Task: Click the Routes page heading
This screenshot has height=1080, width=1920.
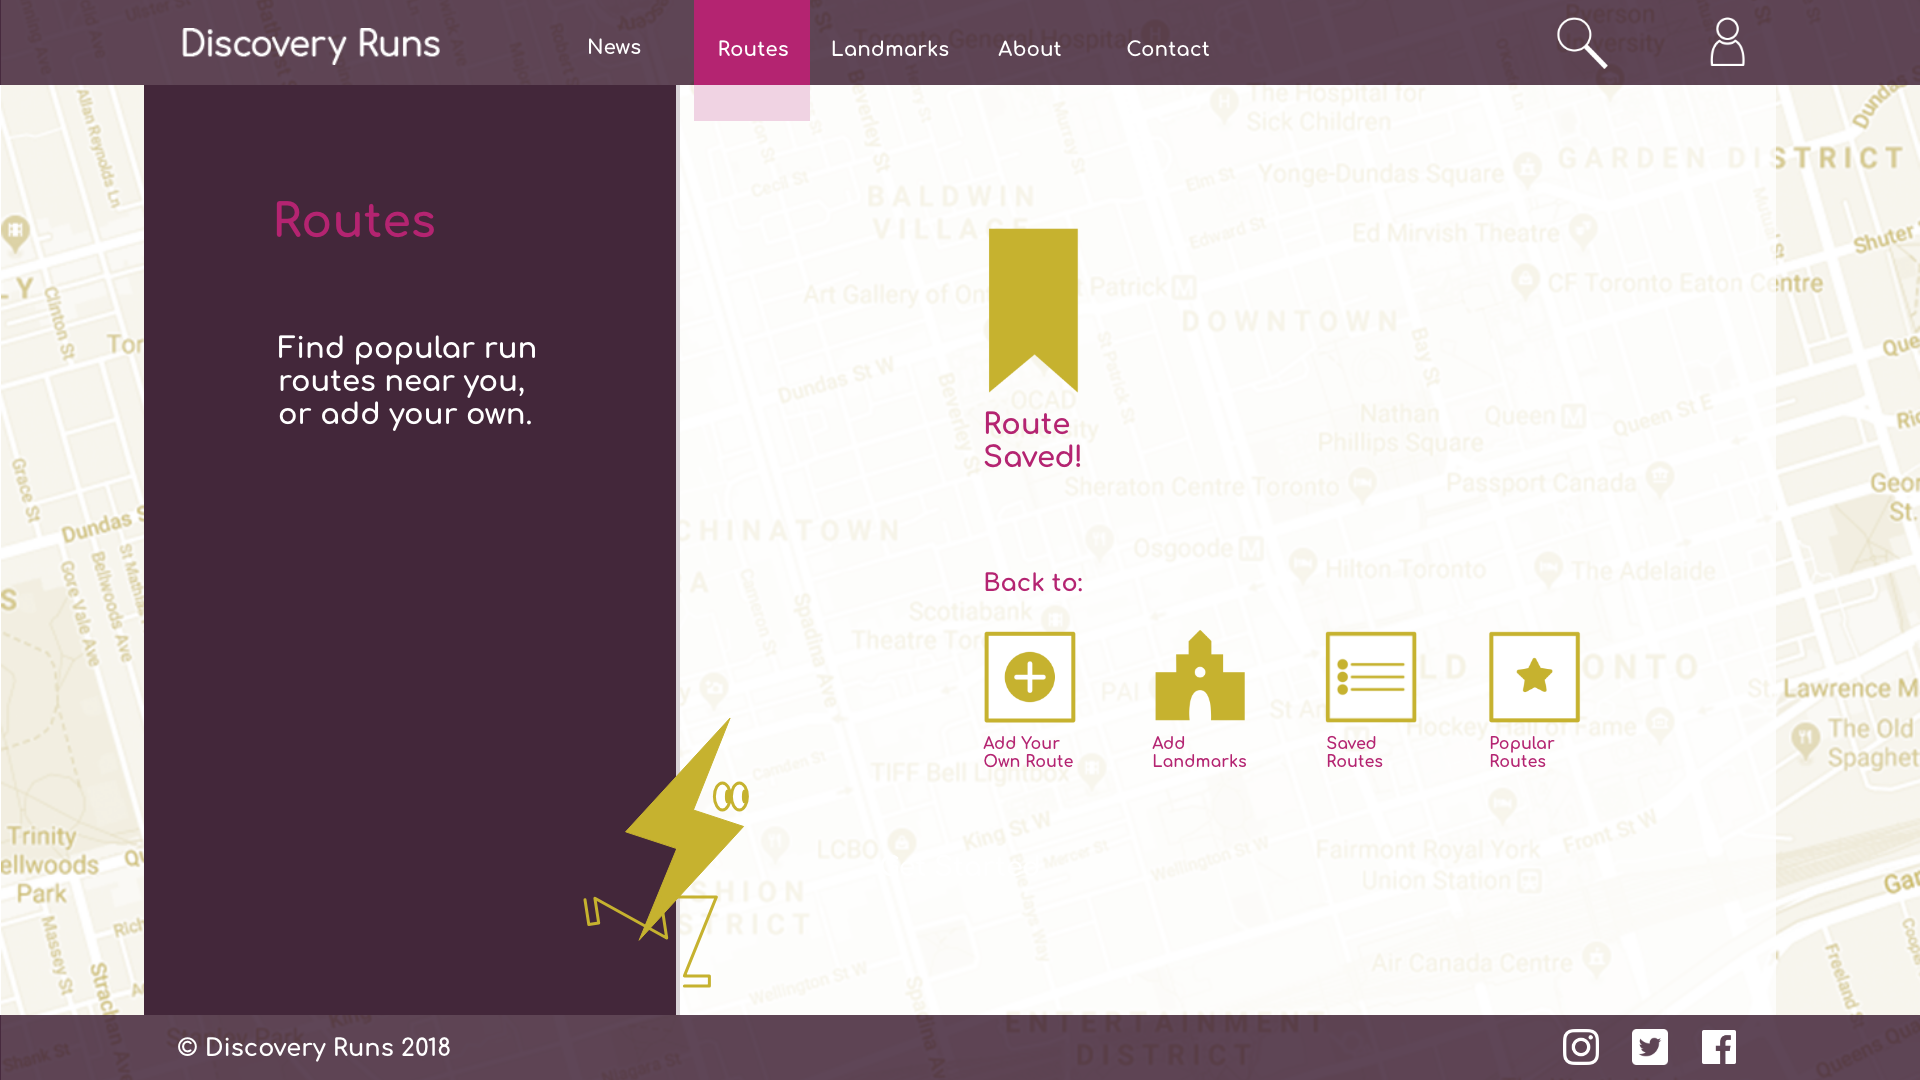Action: point(355,221)
